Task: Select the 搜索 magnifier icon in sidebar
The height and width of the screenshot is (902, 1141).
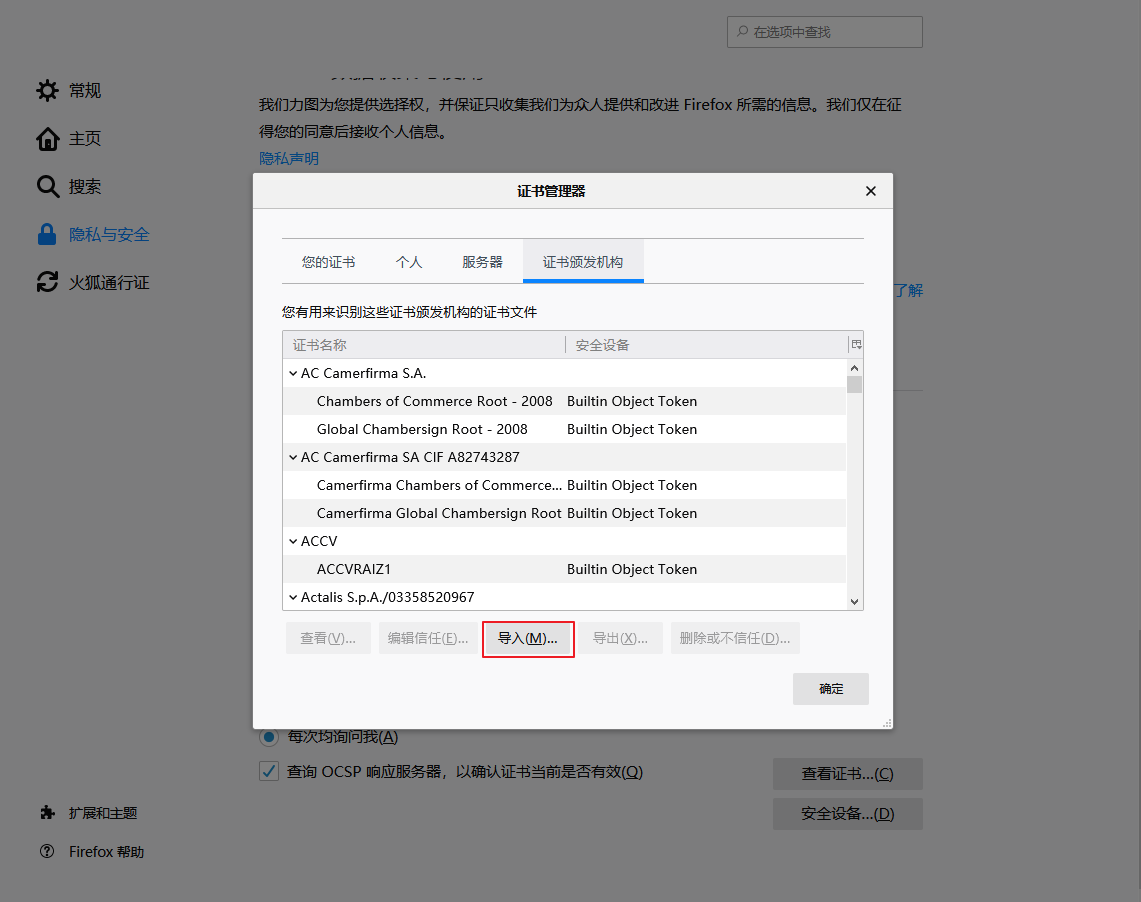Action: click(47, 187)
